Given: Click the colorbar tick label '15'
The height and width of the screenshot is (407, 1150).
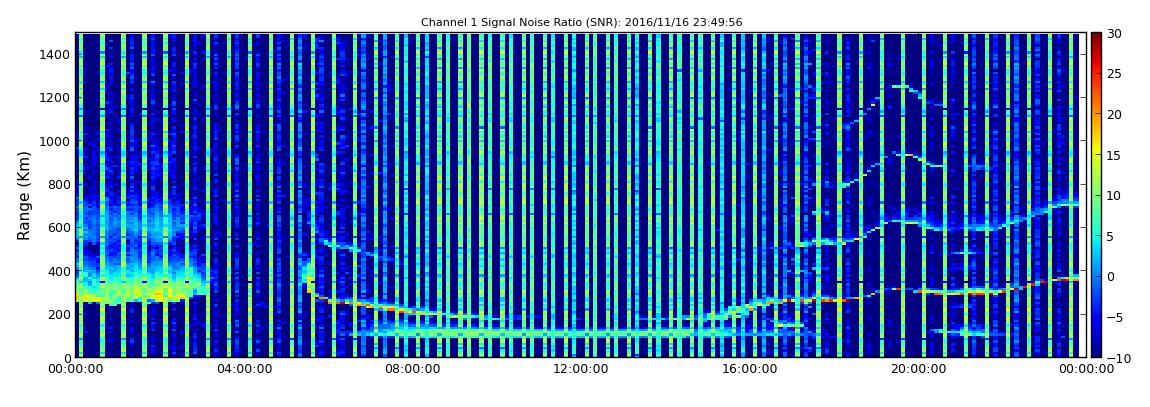Looking at the screenshot, I should (1113, 155).
